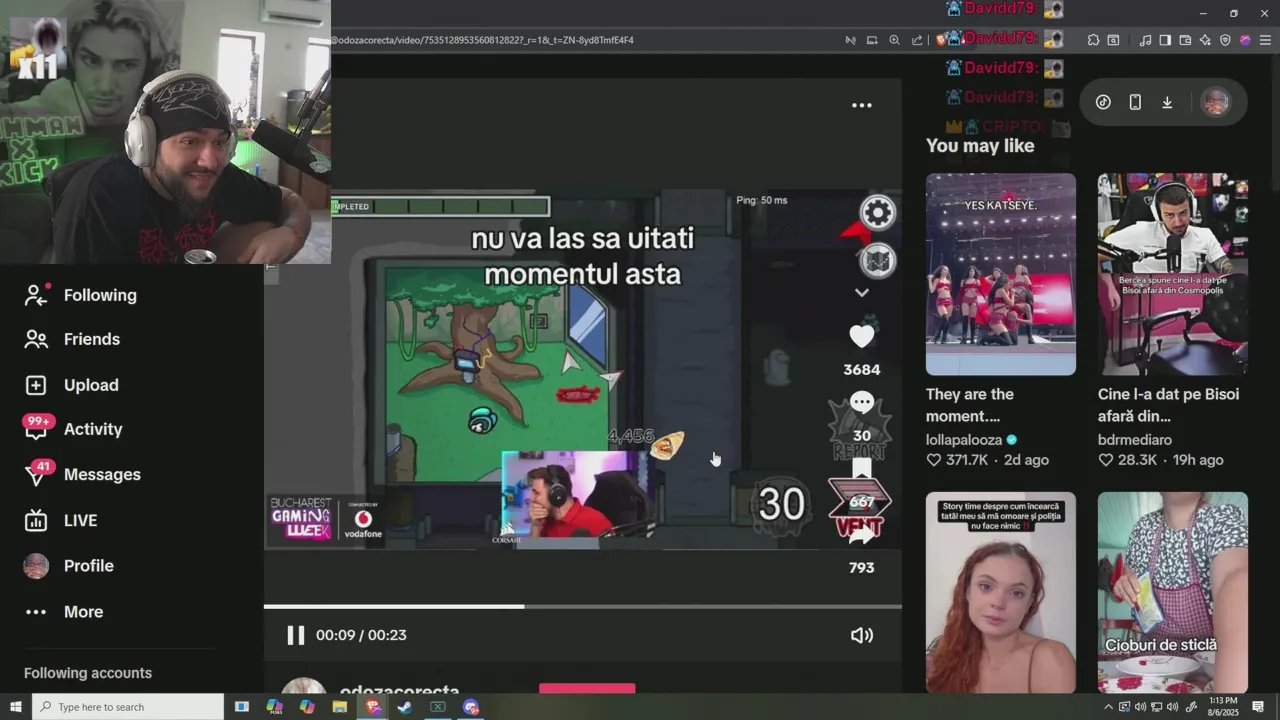Click the browser address bar URL
Image resolution: width=1280 pixels, height=720 pixels.
483,40
